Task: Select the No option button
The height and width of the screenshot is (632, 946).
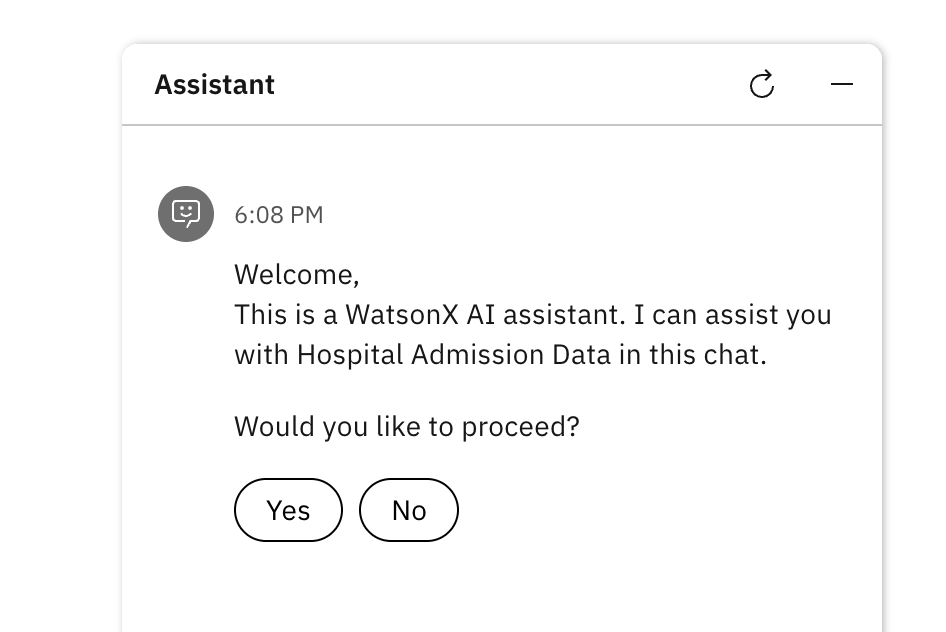Action: (409, 510)
